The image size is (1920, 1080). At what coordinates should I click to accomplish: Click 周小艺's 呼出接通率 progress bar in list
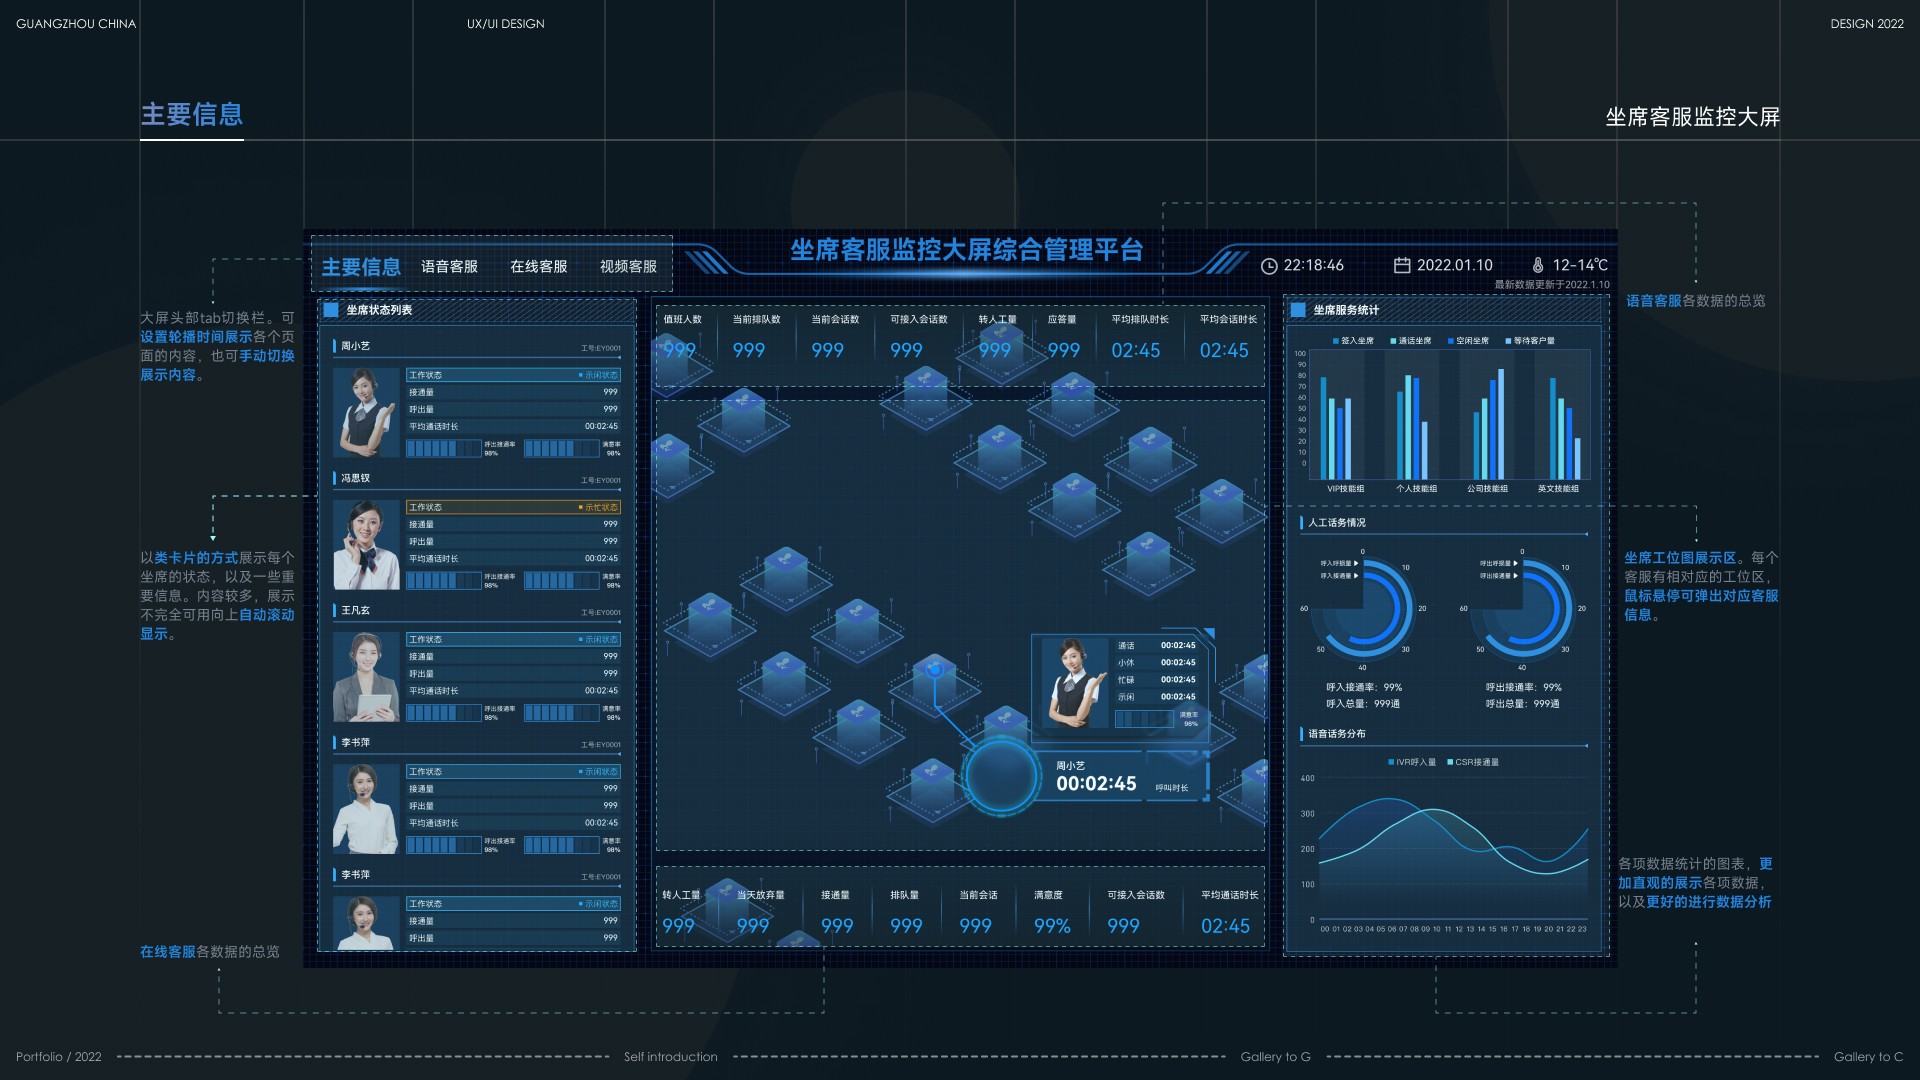click(444, 448)
